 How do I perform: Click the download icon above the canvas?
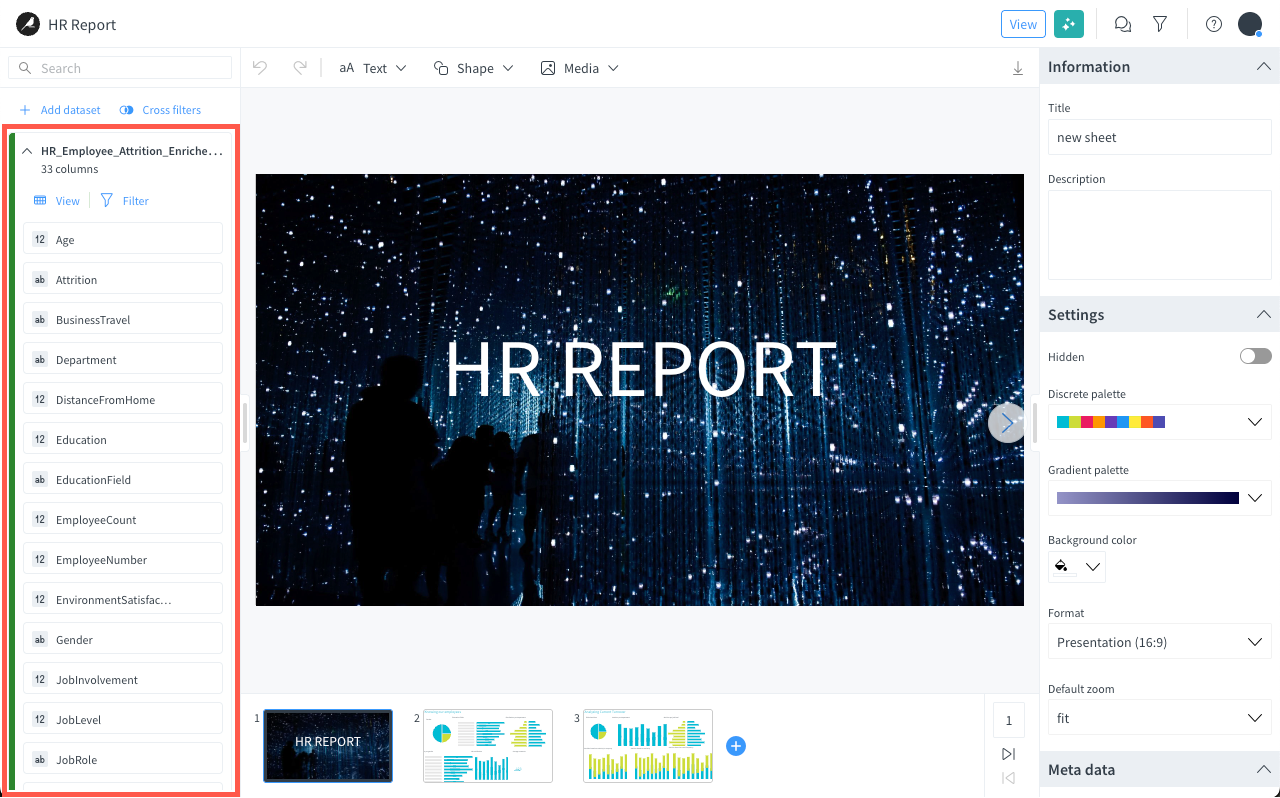(1018, 67)
